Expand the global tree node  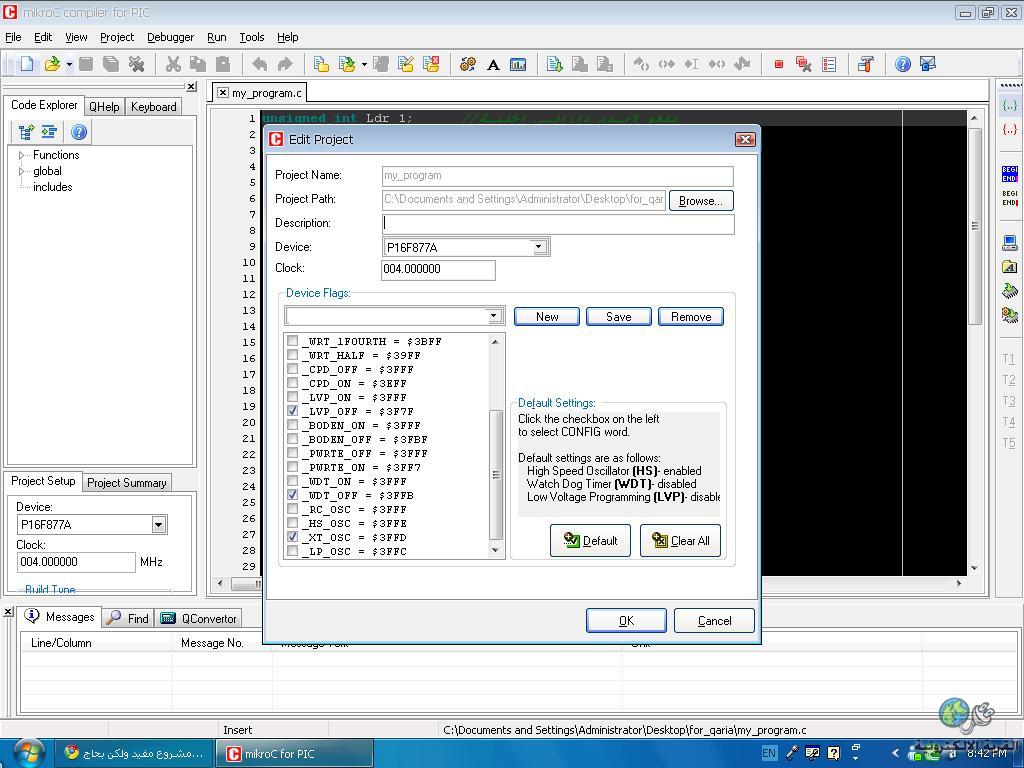tap(22, 171)
